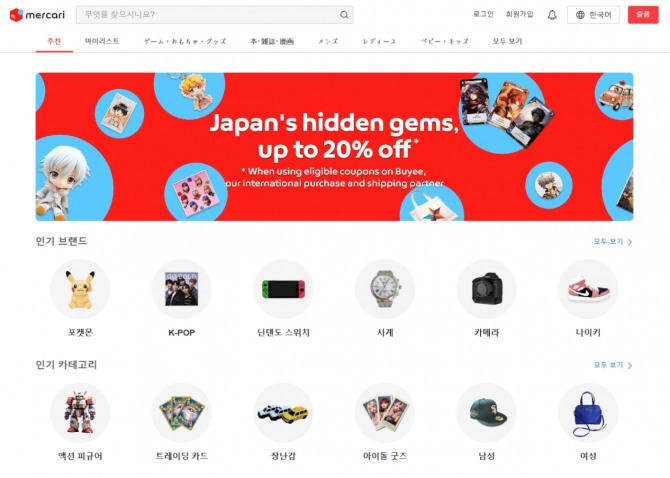Expand 모두 보기 for popular categories

pyautogui.click(x=613, y=365)
